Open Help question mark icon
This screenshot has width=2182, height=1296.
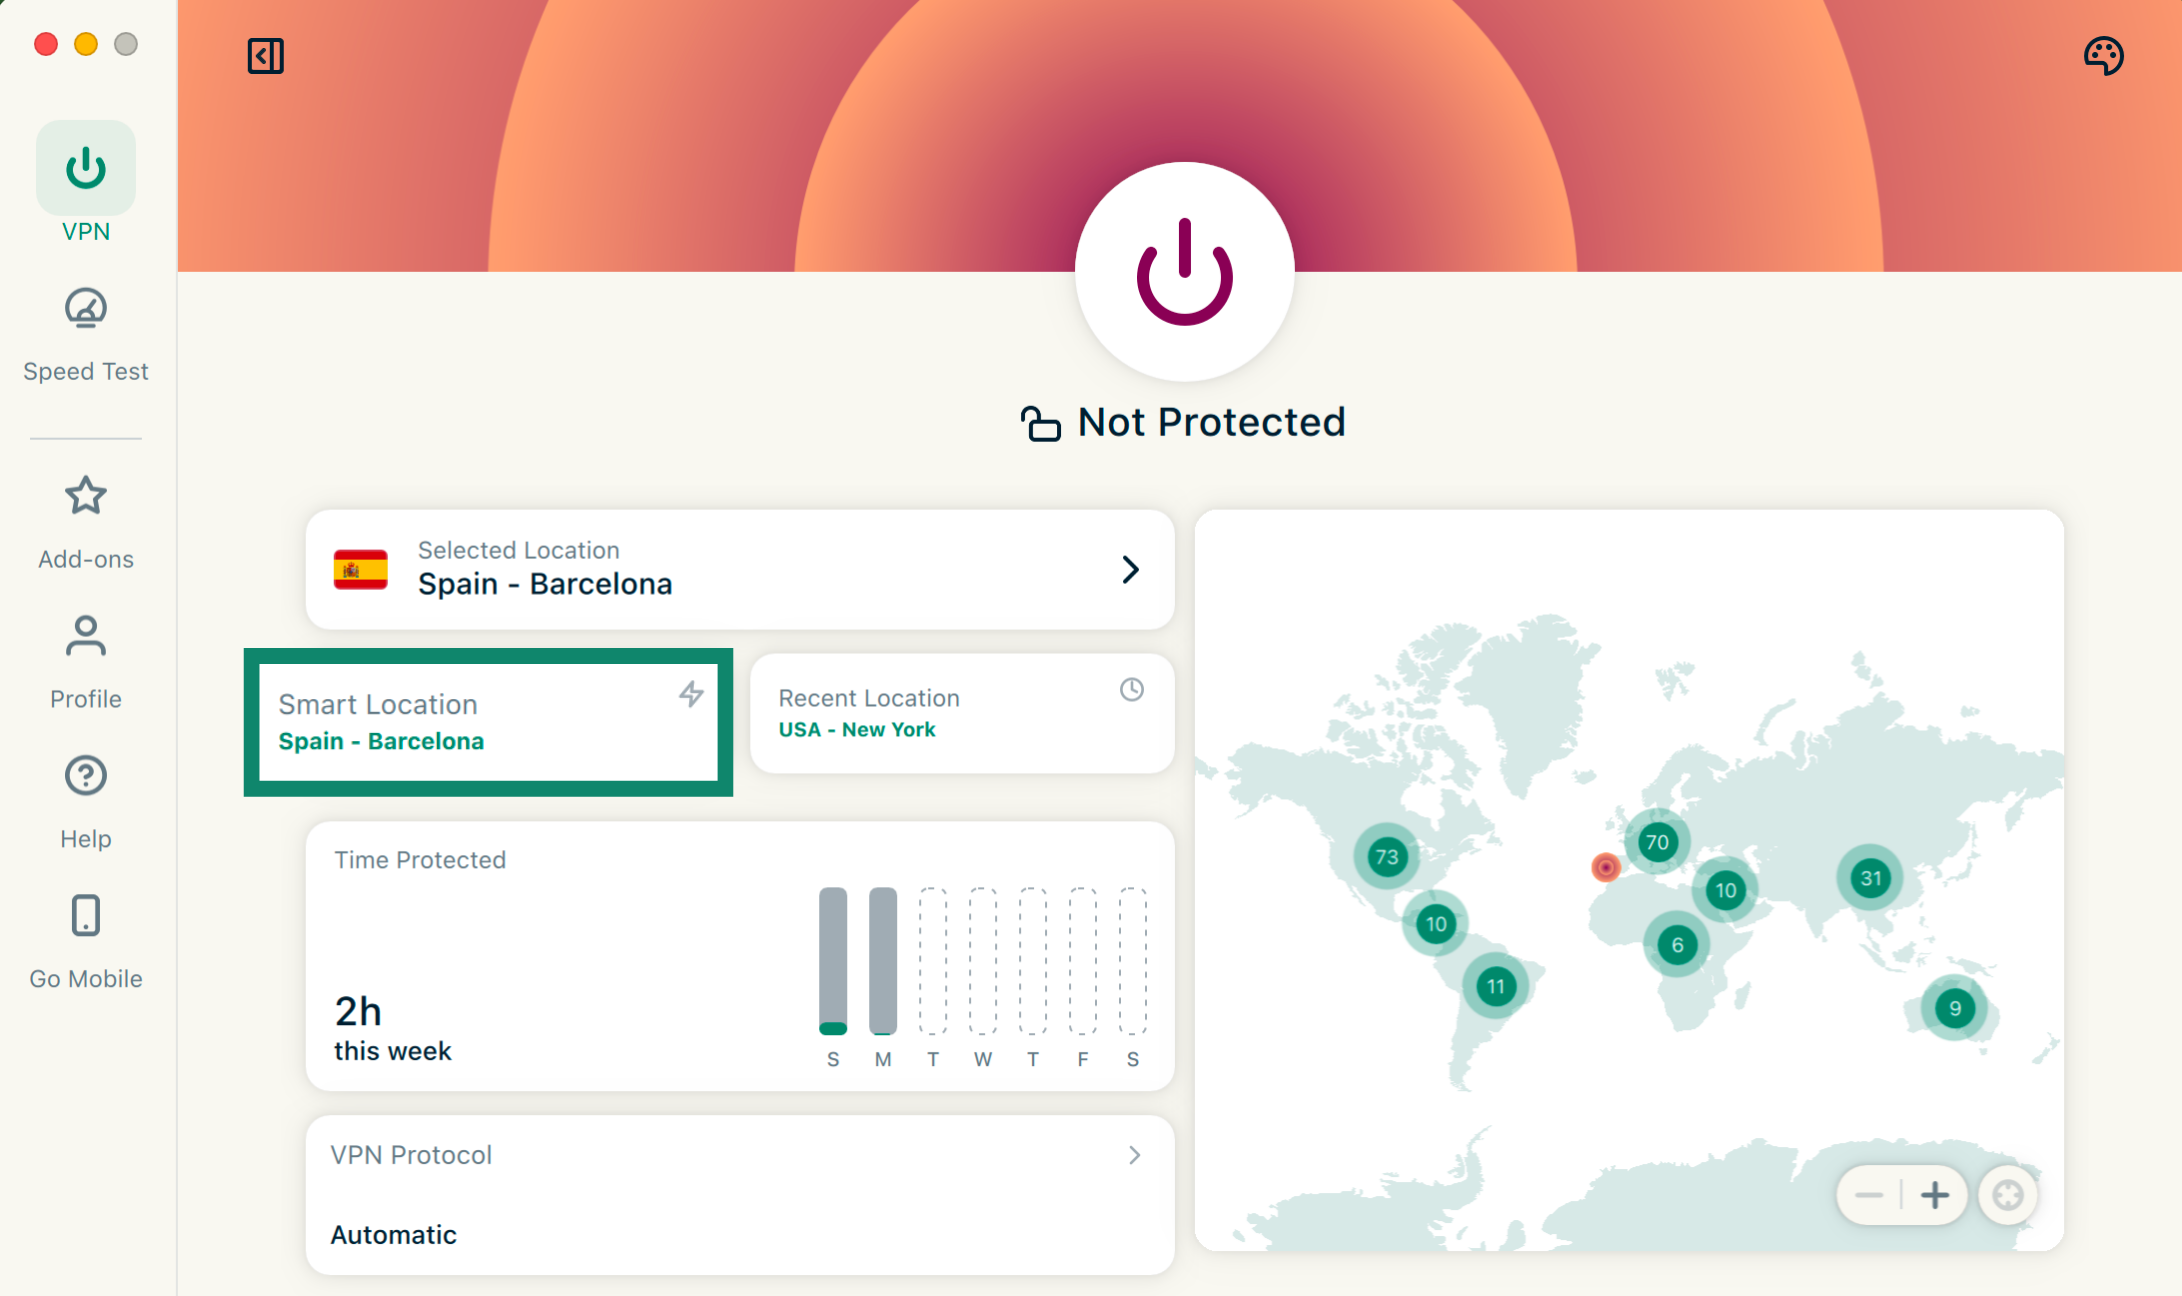86,776
